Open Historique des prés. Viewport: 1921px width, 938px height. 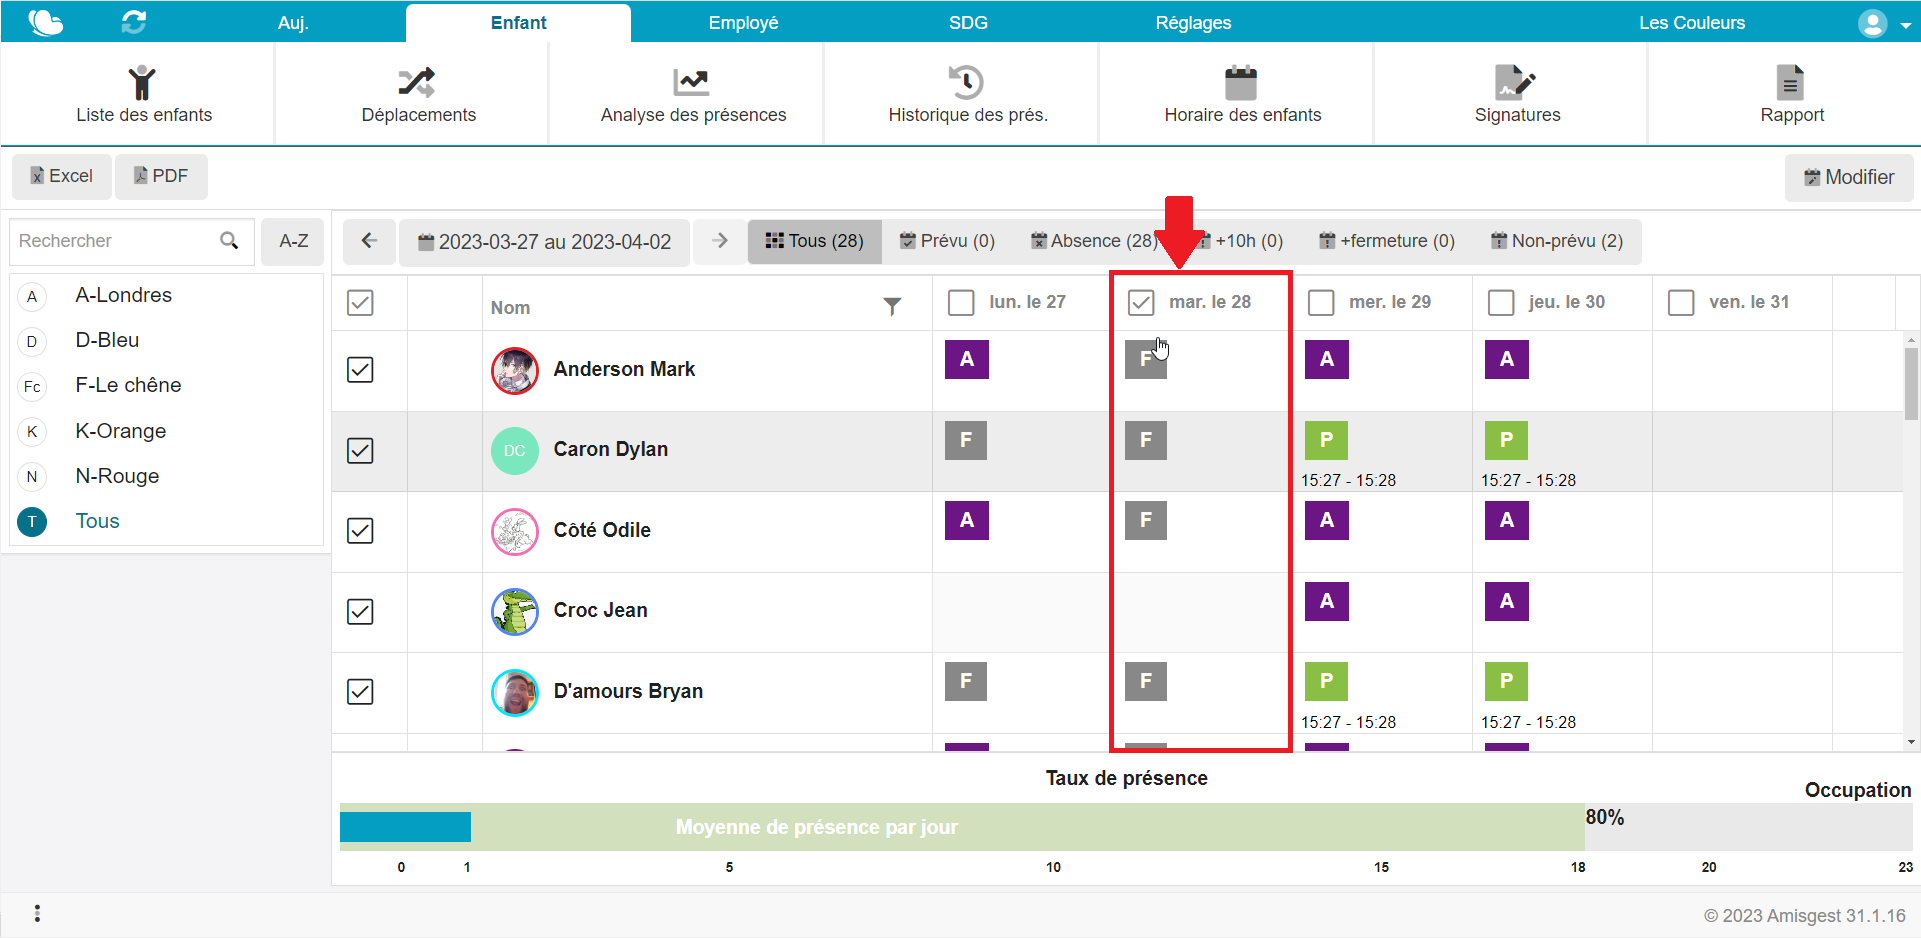(967, 95)
